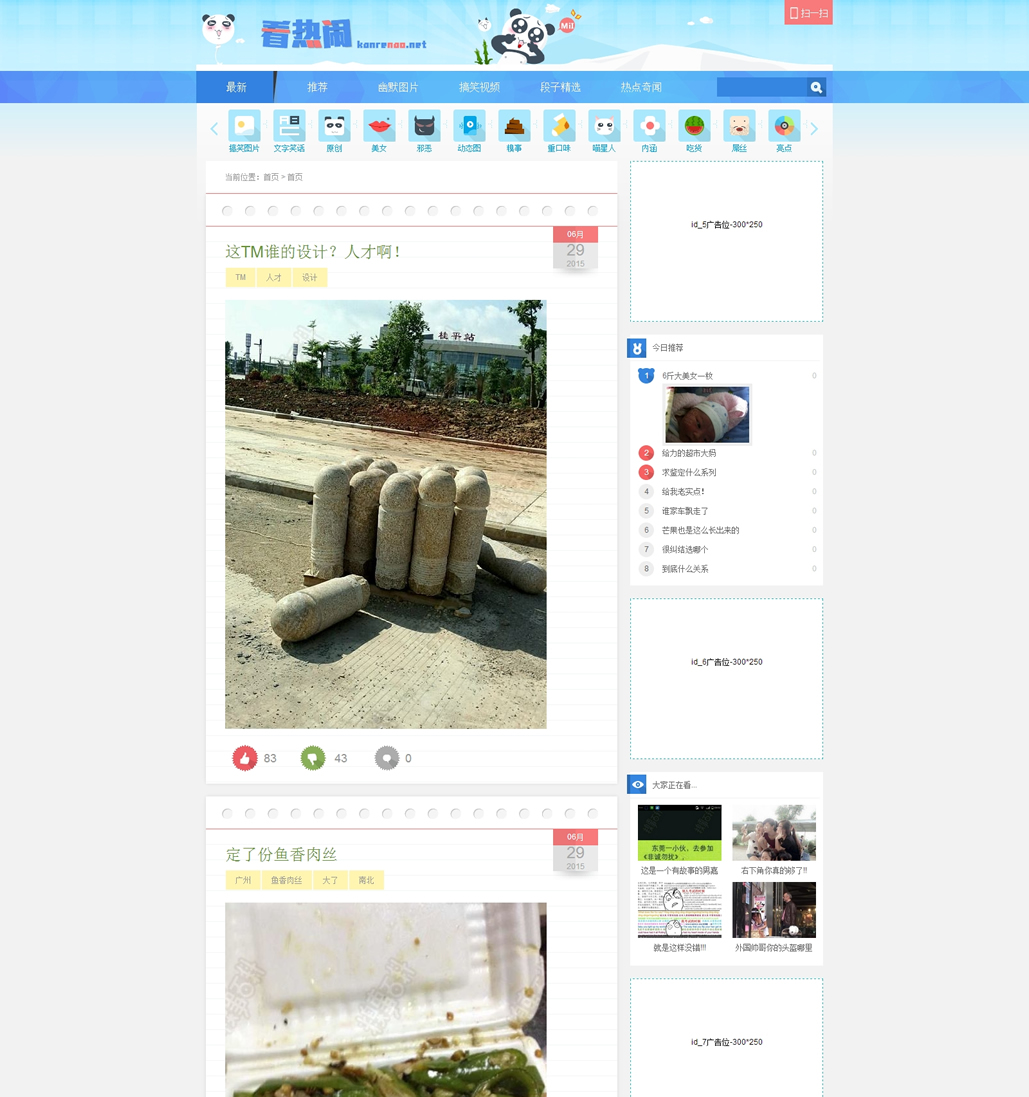1029x1097 pixels.
Task: Dislike the post with thumbs-down showing 43
Action: point(313,758)
